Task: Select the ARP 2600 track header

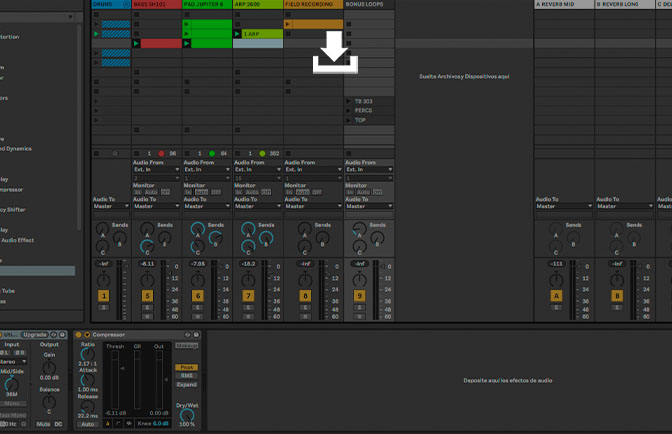Action: 256,4
